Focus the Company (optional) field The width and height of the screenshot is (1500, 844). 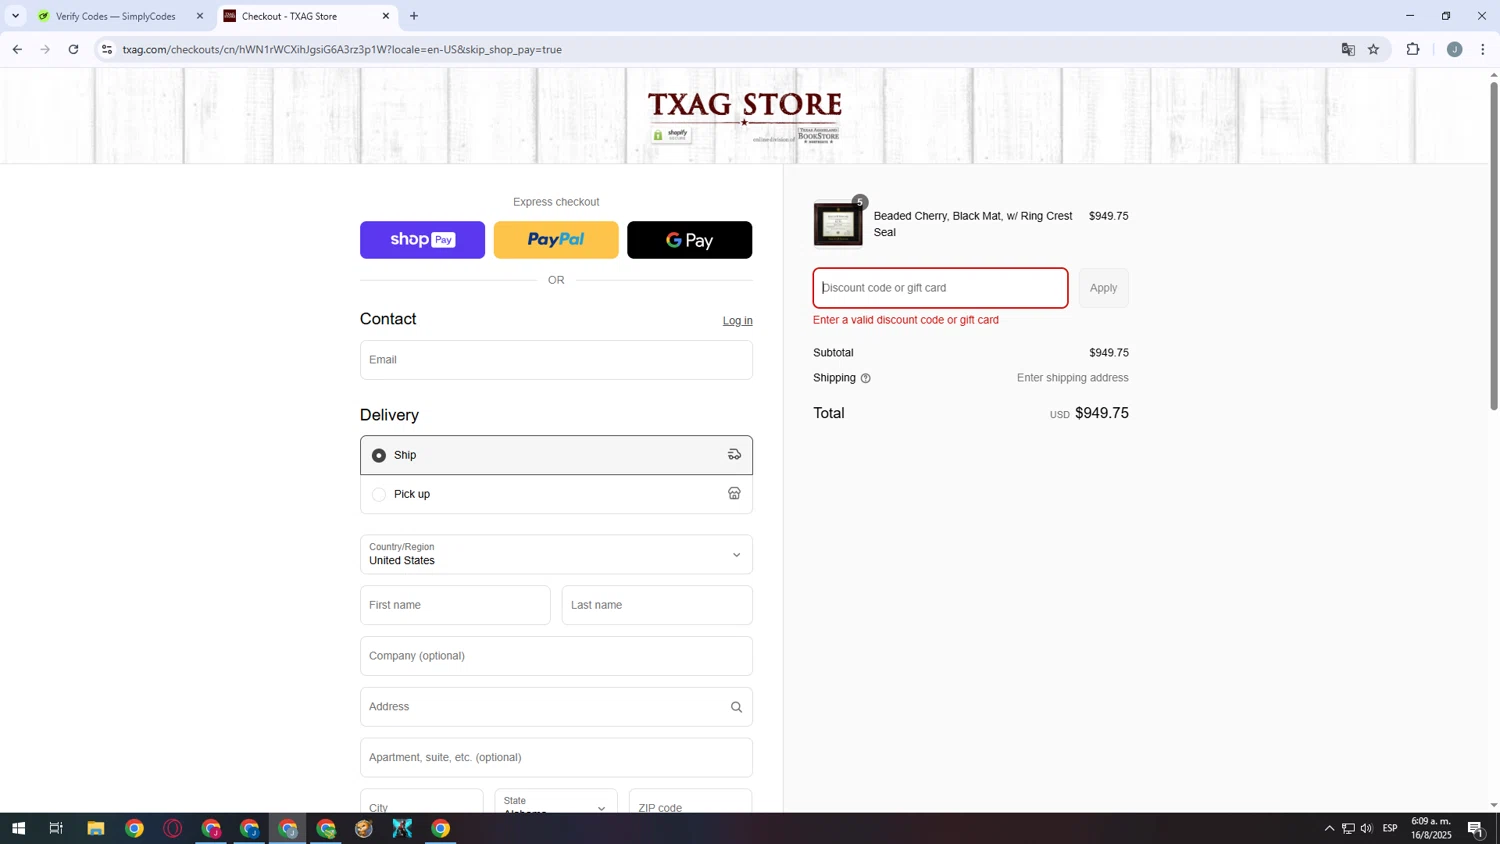[x=556, y=656]
